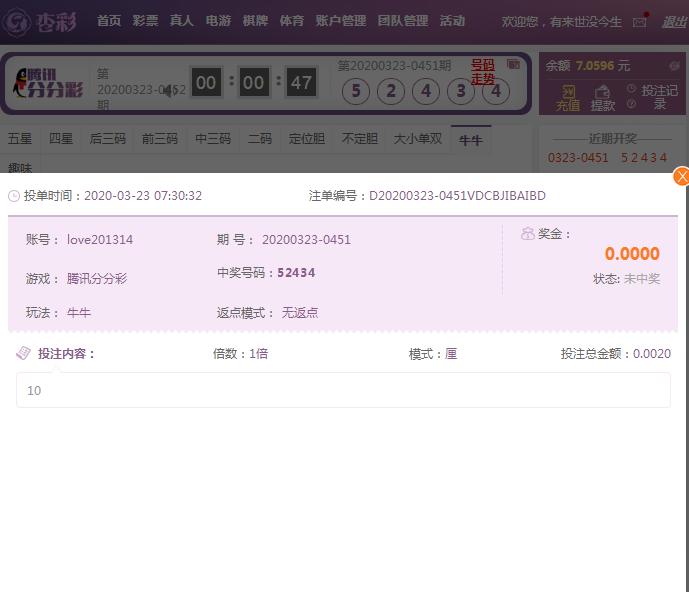Open the 电游 menu
This screenshot has height=592, width=689.
point(218,21)
